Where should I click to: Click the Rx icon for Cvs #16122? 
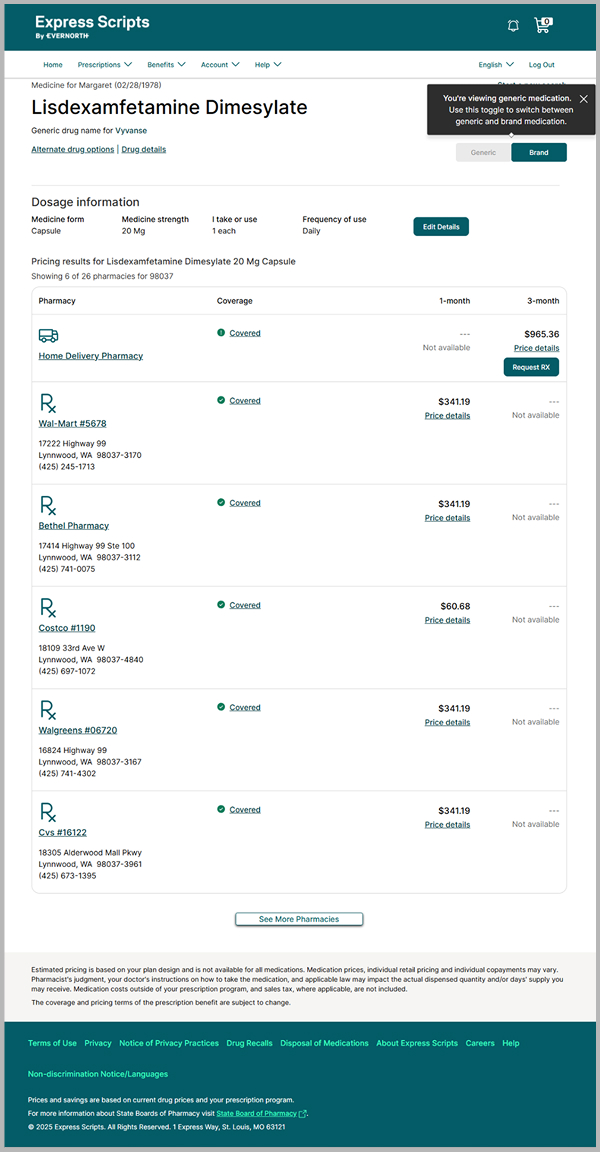pos(48,812)
